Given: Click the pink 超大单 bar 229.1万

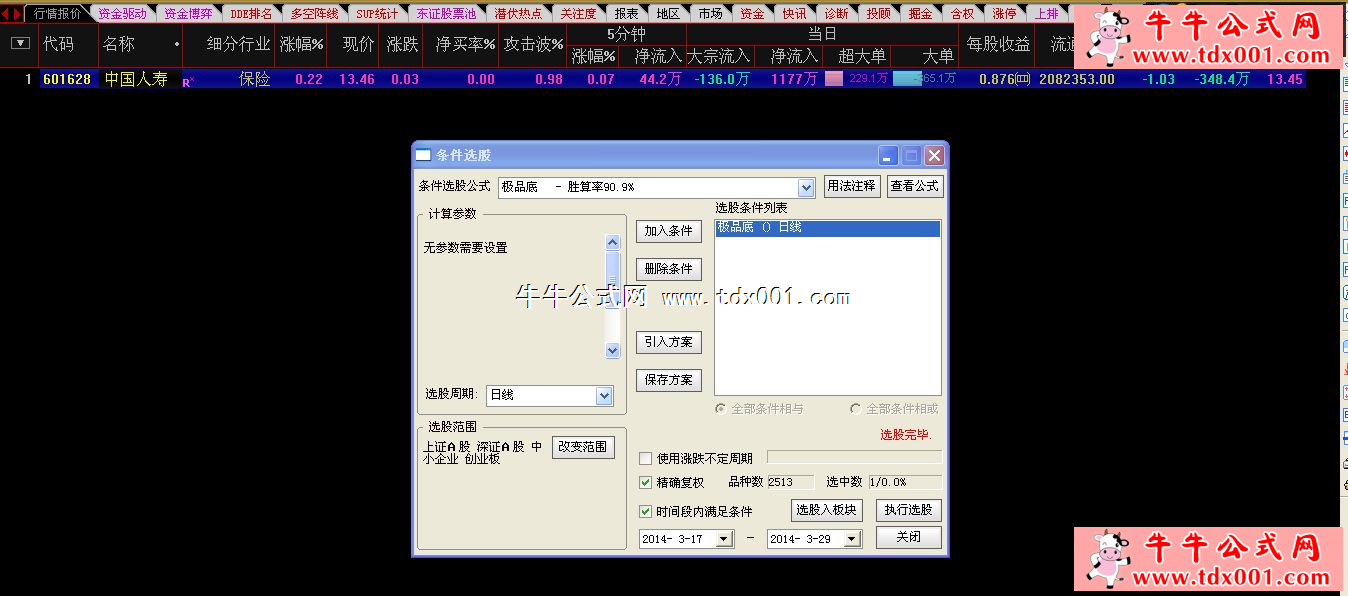Looking at the screenshot, I should (834, 79).
